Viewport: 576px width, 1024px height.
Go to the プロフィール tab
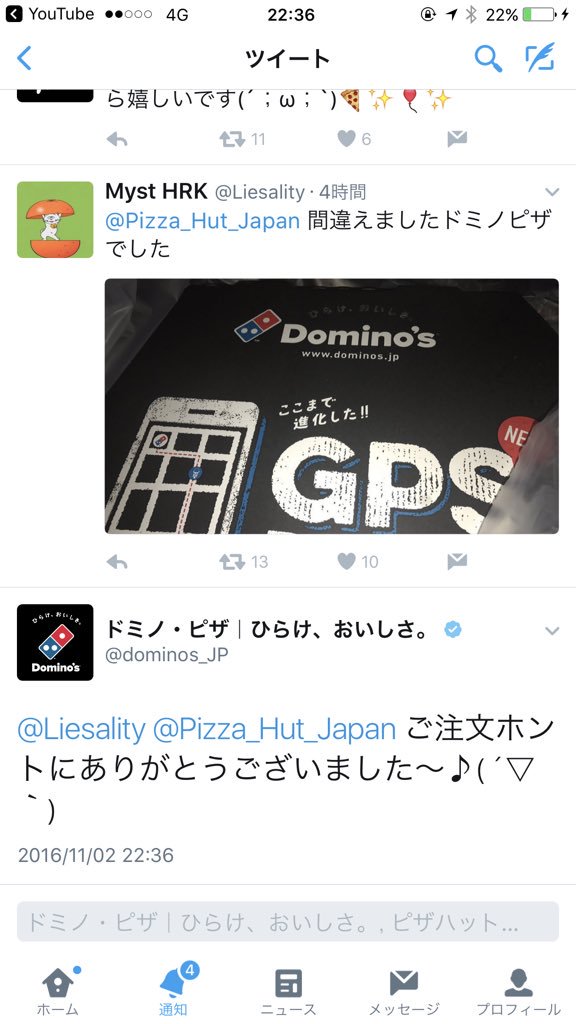[519, 990]
